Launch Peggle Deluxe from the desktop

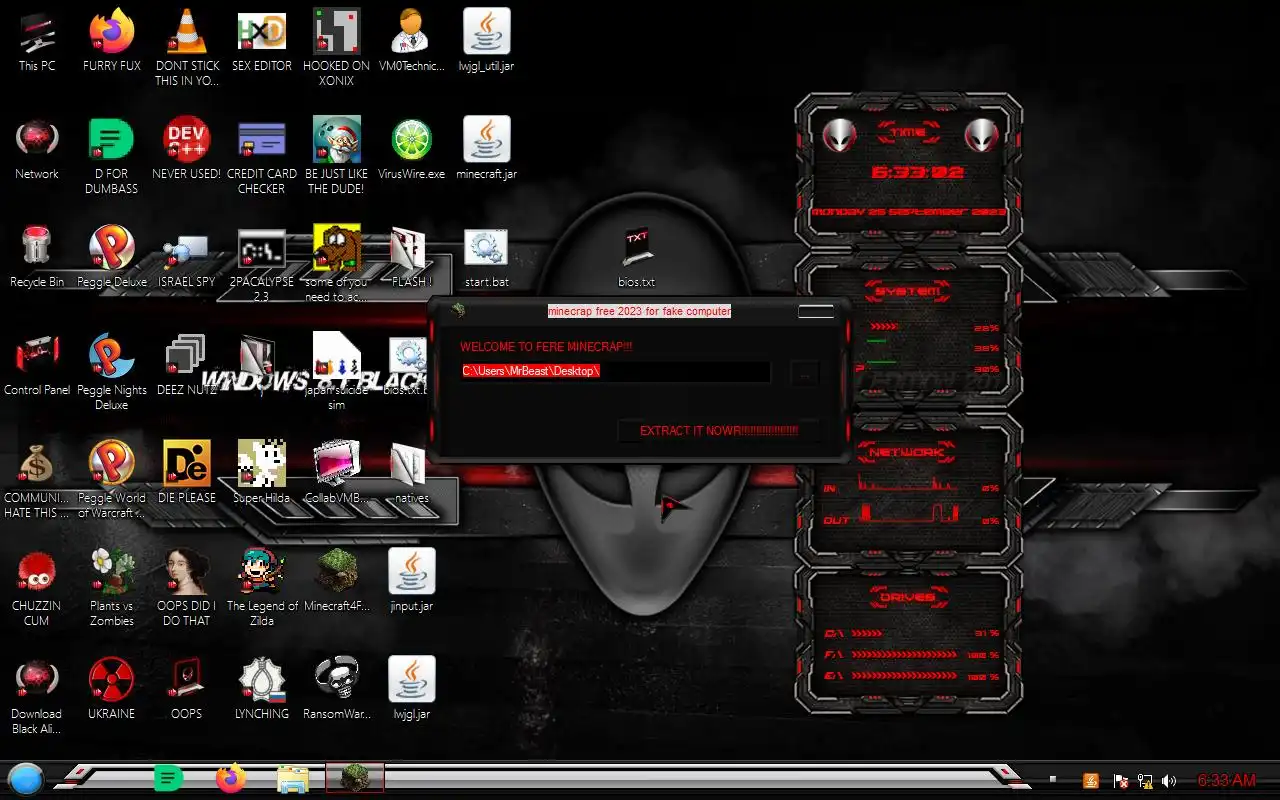click(x=112, y=256)
